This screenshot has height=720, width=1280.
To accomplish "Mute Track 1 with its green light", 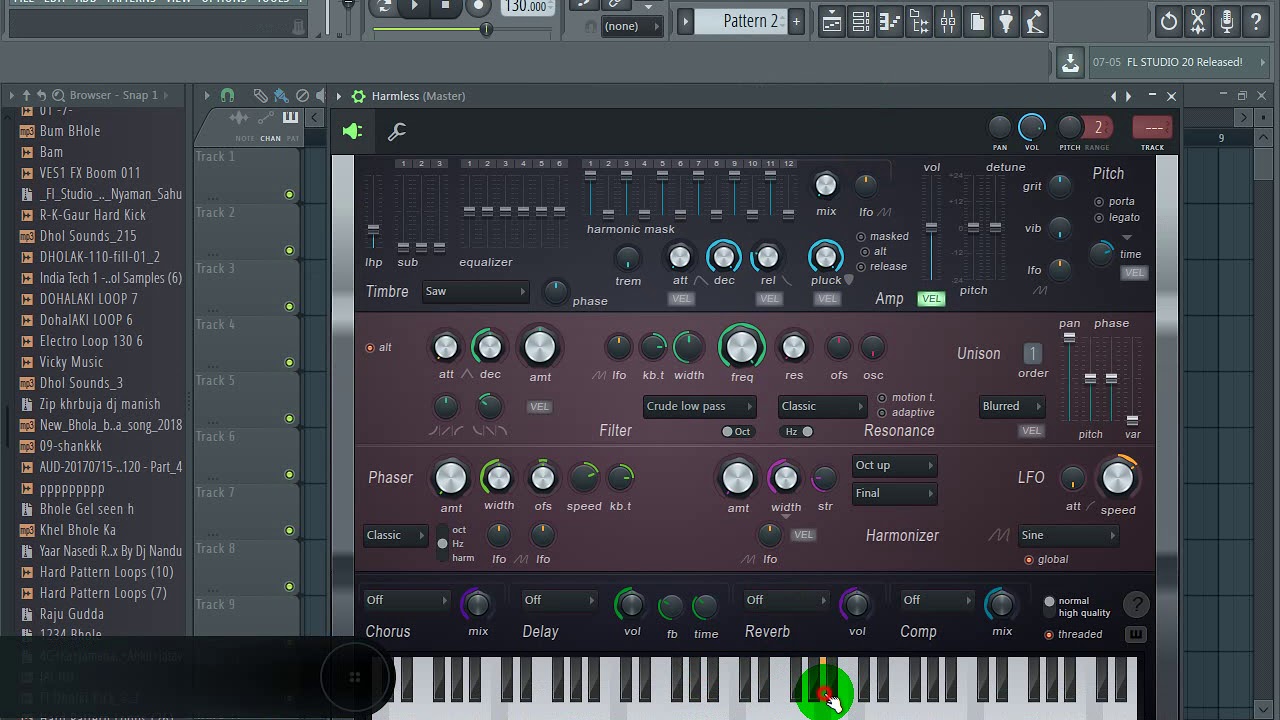I will coord(289,195).
